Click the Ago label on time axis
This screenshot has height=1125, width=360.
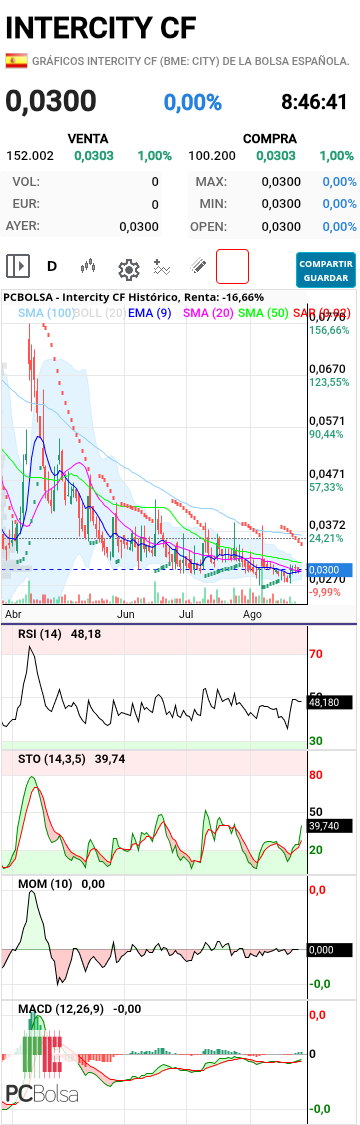pyautogui.click(x=252, y=615)
